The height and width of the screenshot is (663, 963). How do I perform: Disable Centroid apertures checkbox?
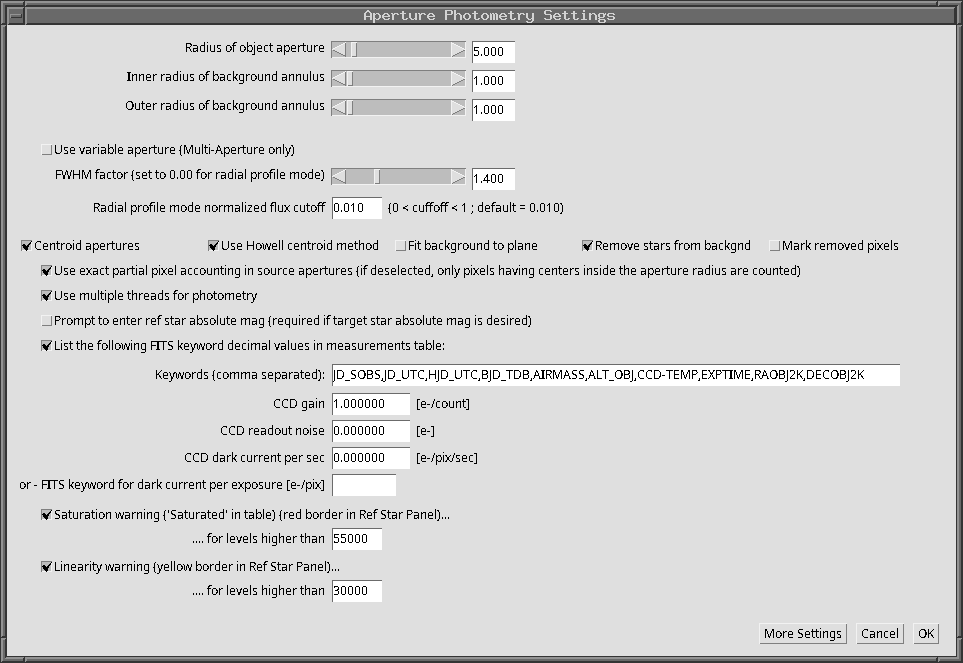27,246
